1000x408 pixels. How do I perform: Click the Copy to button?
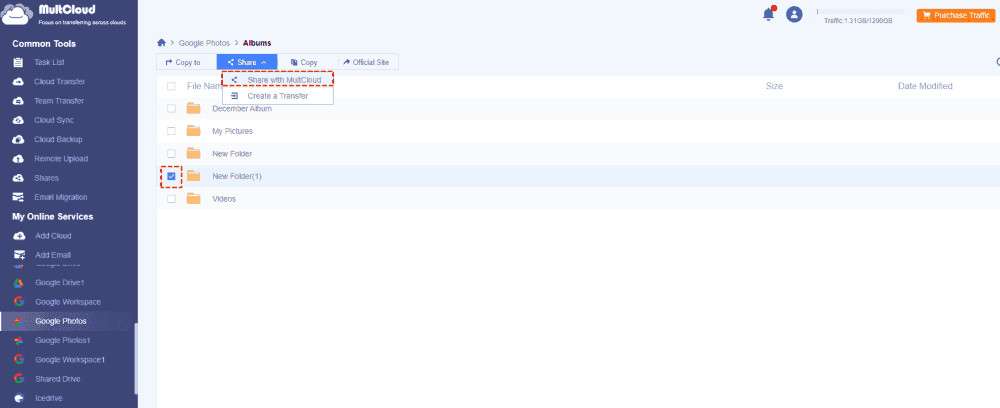click(x=183, y=62)
